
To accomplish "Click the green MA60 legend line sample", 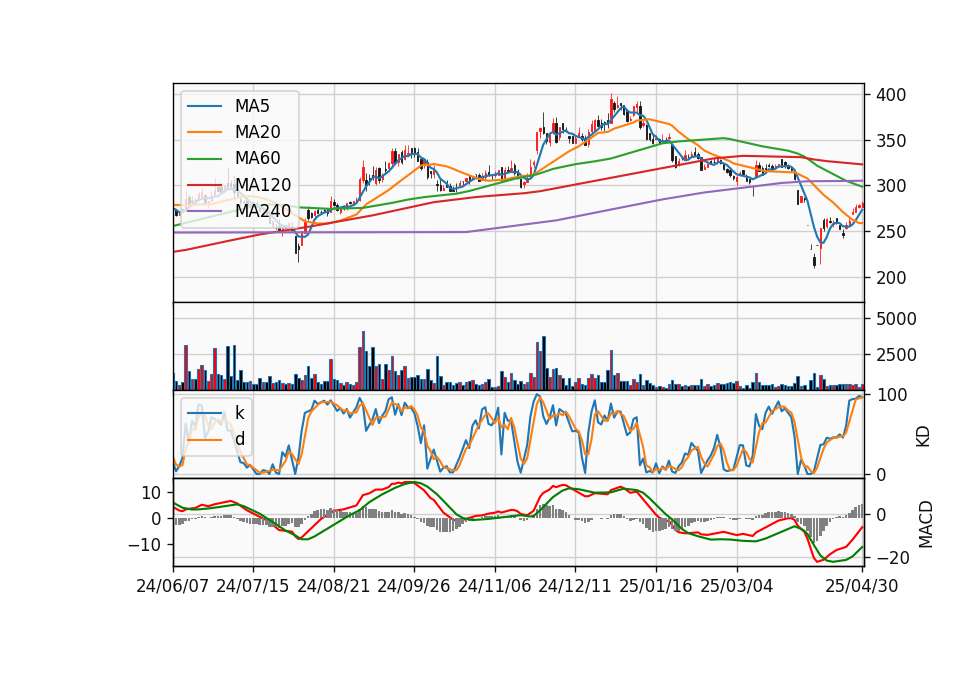I will point(204,159).
